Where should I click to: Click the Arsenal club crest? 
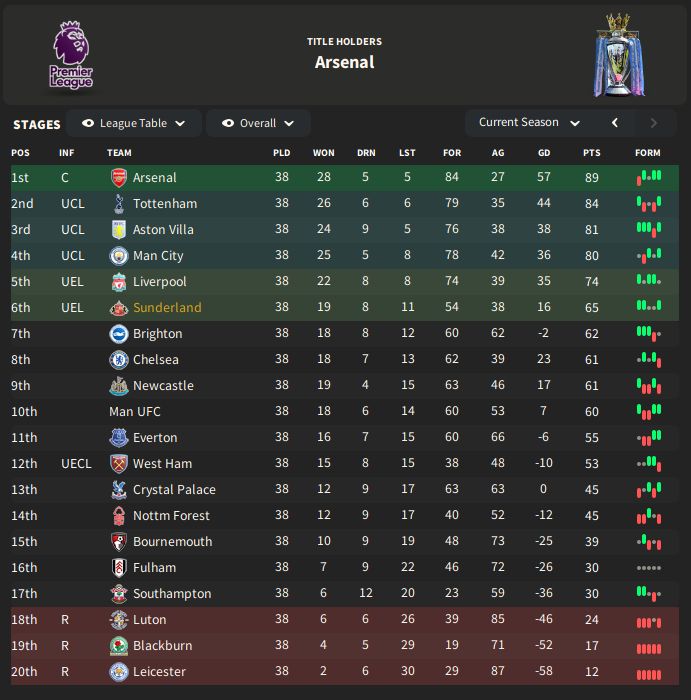click(119, 178)
